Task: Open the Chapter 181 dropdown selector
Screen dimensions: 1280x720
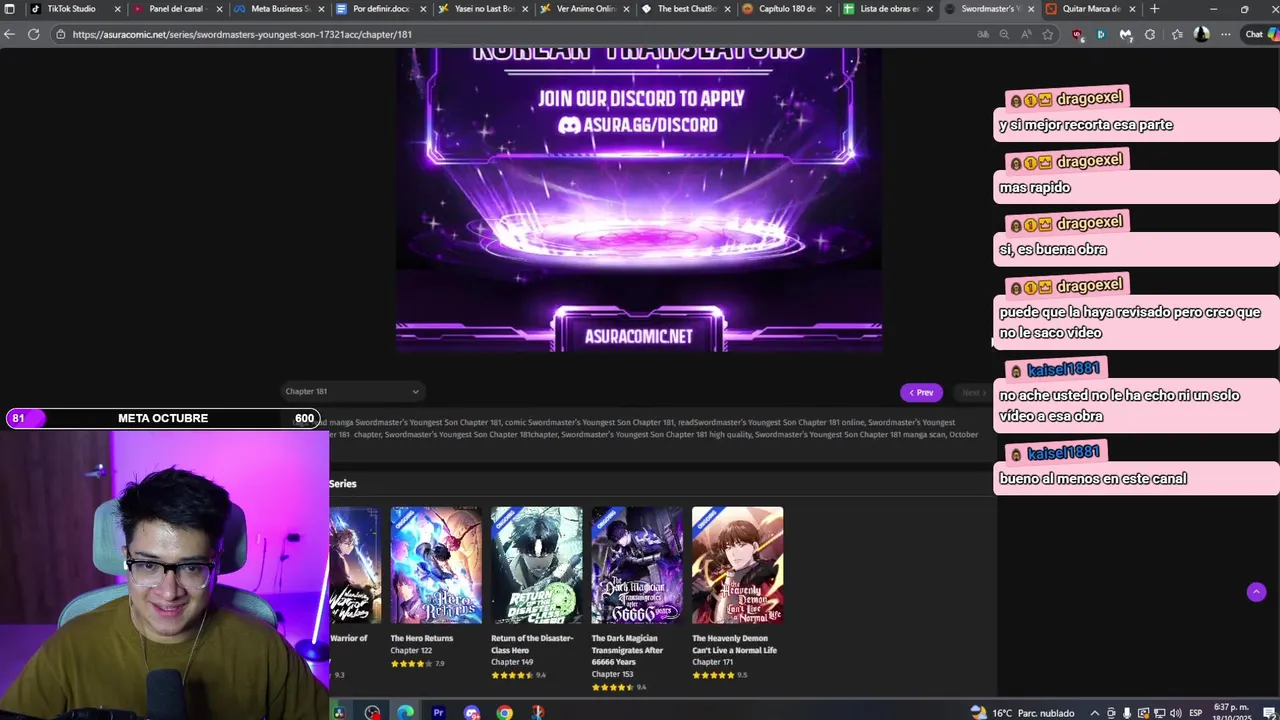Action: click(352, 391)
